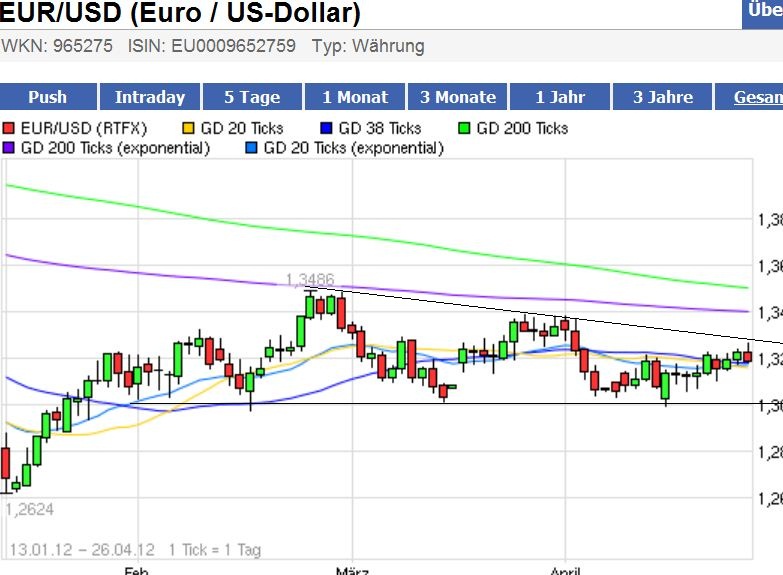
Task: Click the Feb axis label
Action: (x=136, y=571)
